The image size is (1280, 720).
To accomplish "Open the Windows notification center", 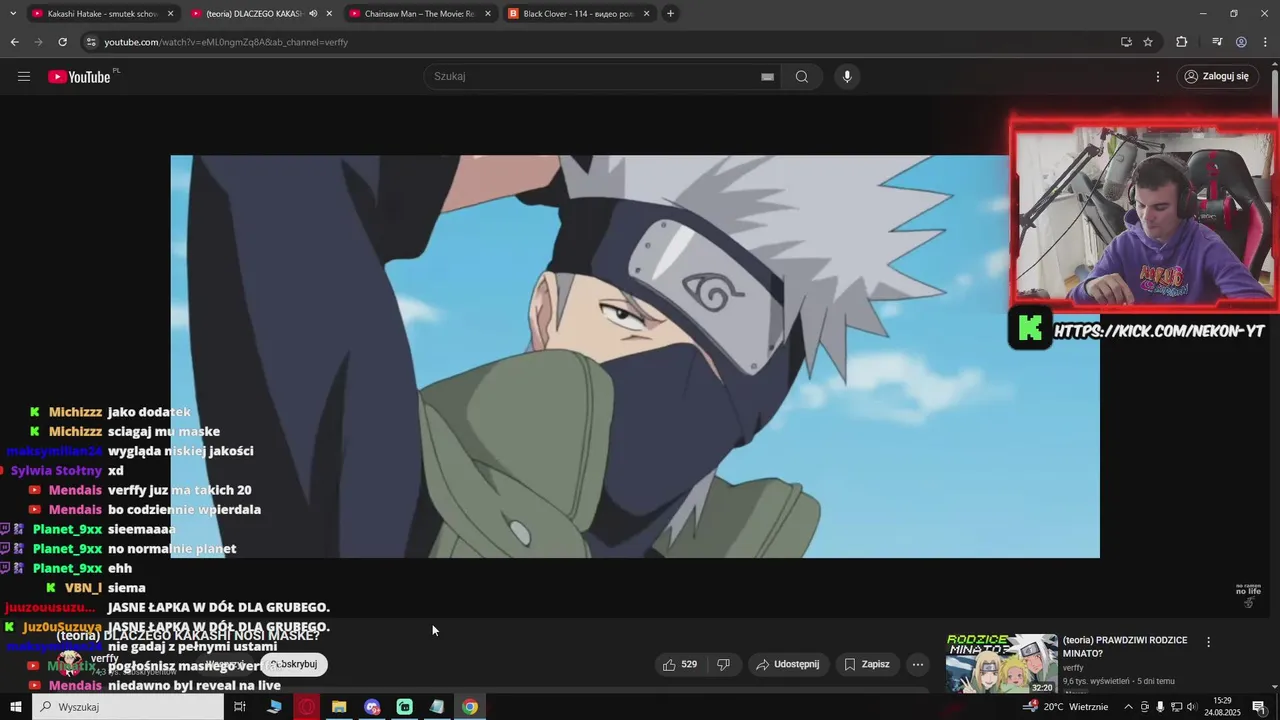I will click(1259, 707).
